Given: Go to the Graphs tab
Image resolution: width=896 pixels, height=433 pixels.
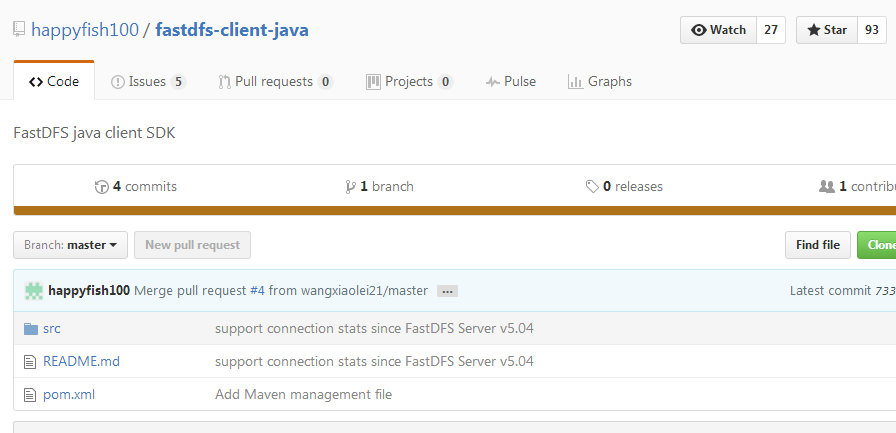Looking at the screenshot, I should (x=599, y=82).
